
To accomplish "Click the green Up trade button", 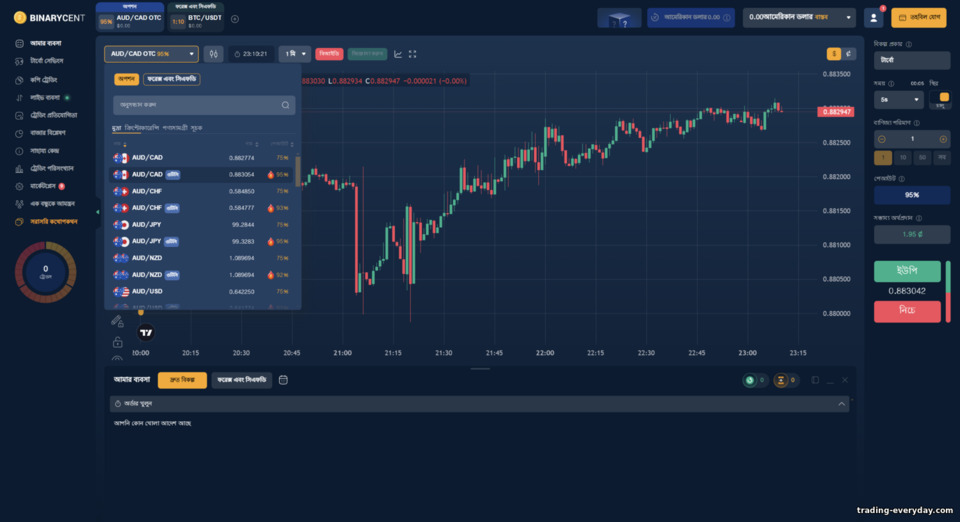I will coord(907,271).
